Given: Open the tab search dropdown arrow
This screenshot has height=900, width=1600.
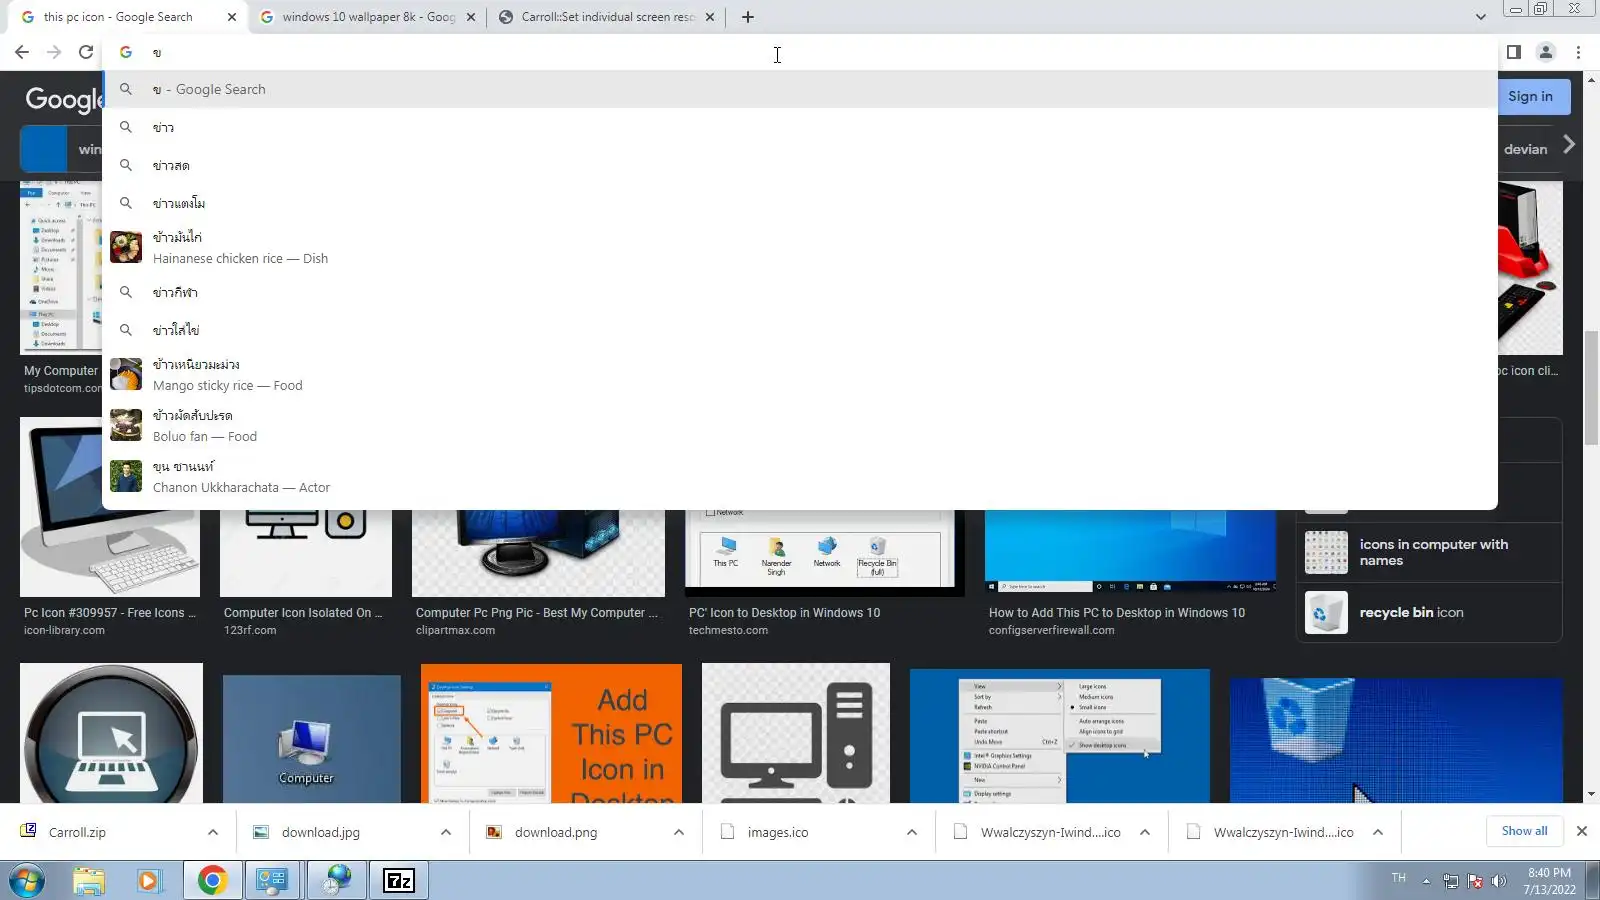Looking at the screenshot, I should [1481, 17].
